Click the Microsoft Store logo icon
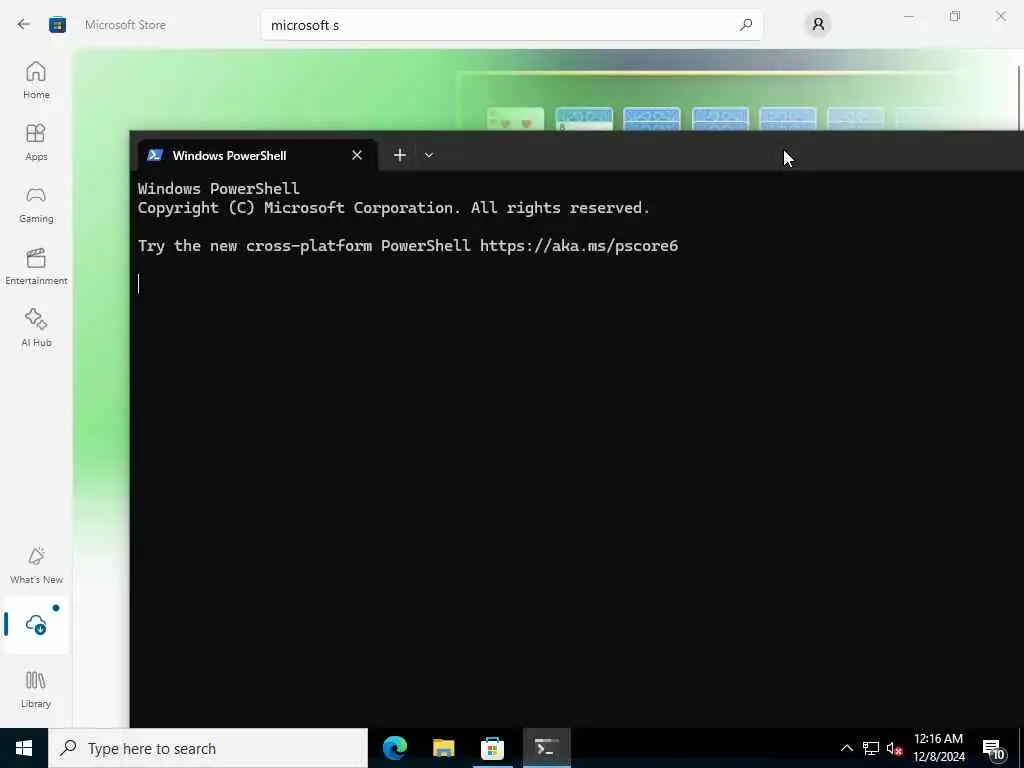Image resolution: width=1024 pixels, height=768 pixels. [57, 25]
